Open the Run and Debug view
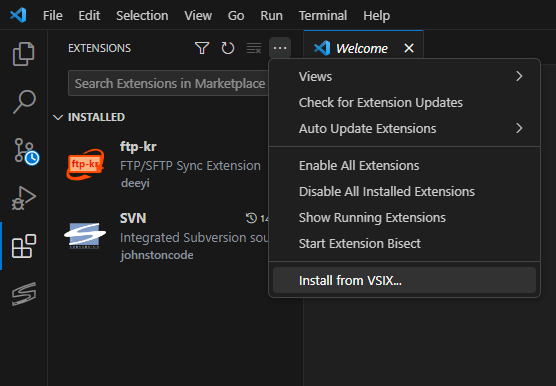 pyautogui.click(x=23, y=198)
